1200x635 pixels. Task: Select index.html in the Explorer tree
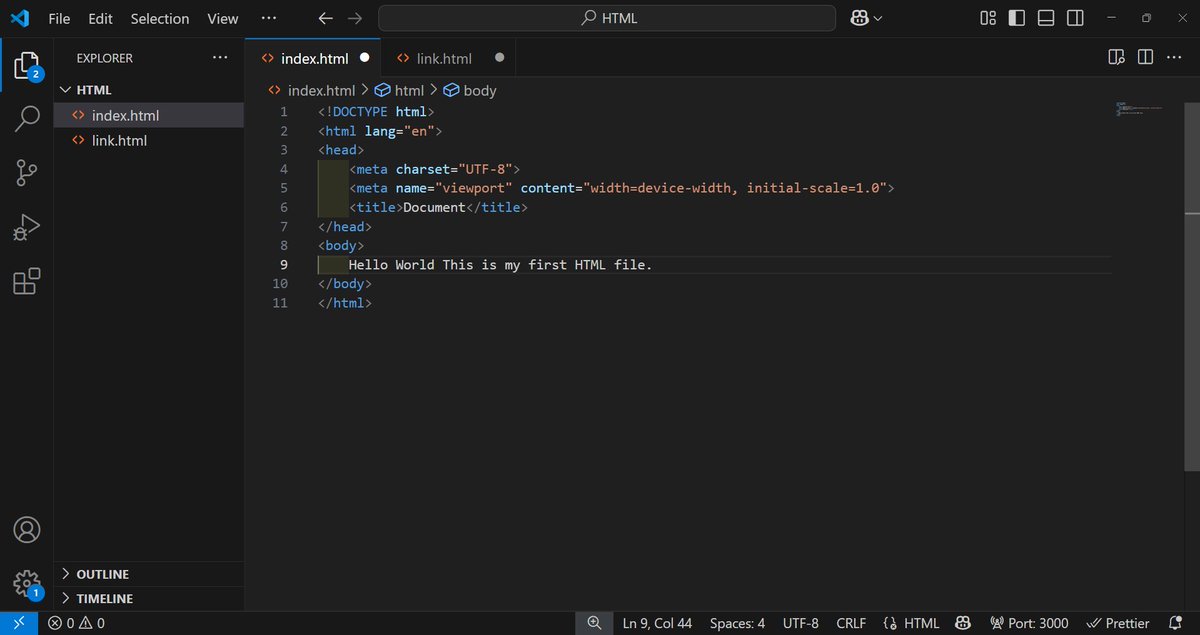pyautogui.click(x=149, y=115)
